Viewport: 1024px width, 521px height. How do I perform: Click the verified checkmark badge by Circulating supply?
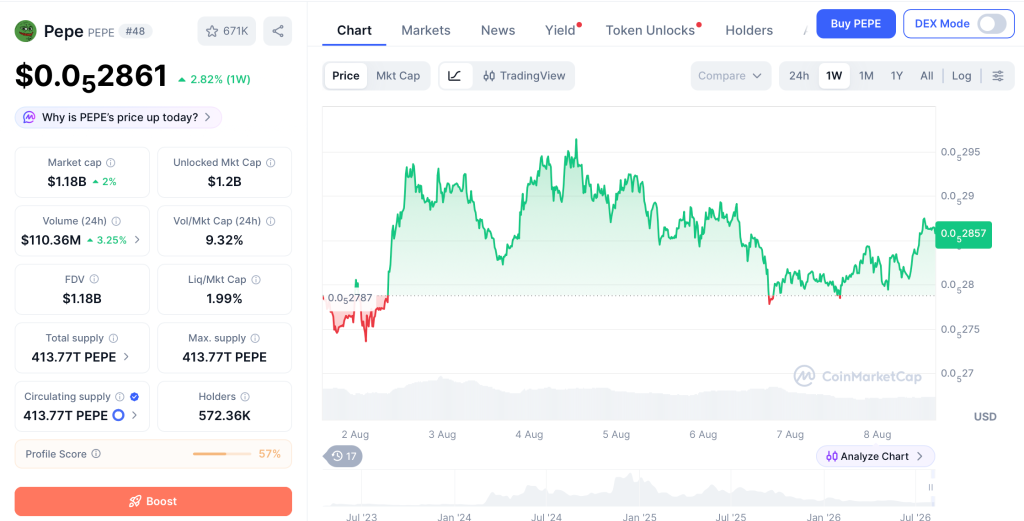(x=134, y=397)
